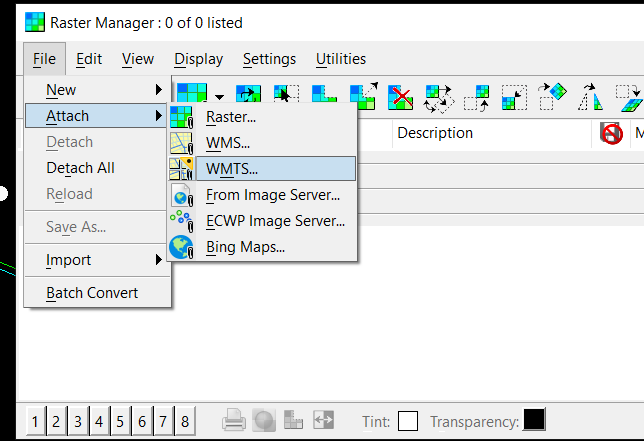The image size is (644, 441).
Task: Toggle view 5 display button
Action: pyautogui.click(x=121, y=421)
